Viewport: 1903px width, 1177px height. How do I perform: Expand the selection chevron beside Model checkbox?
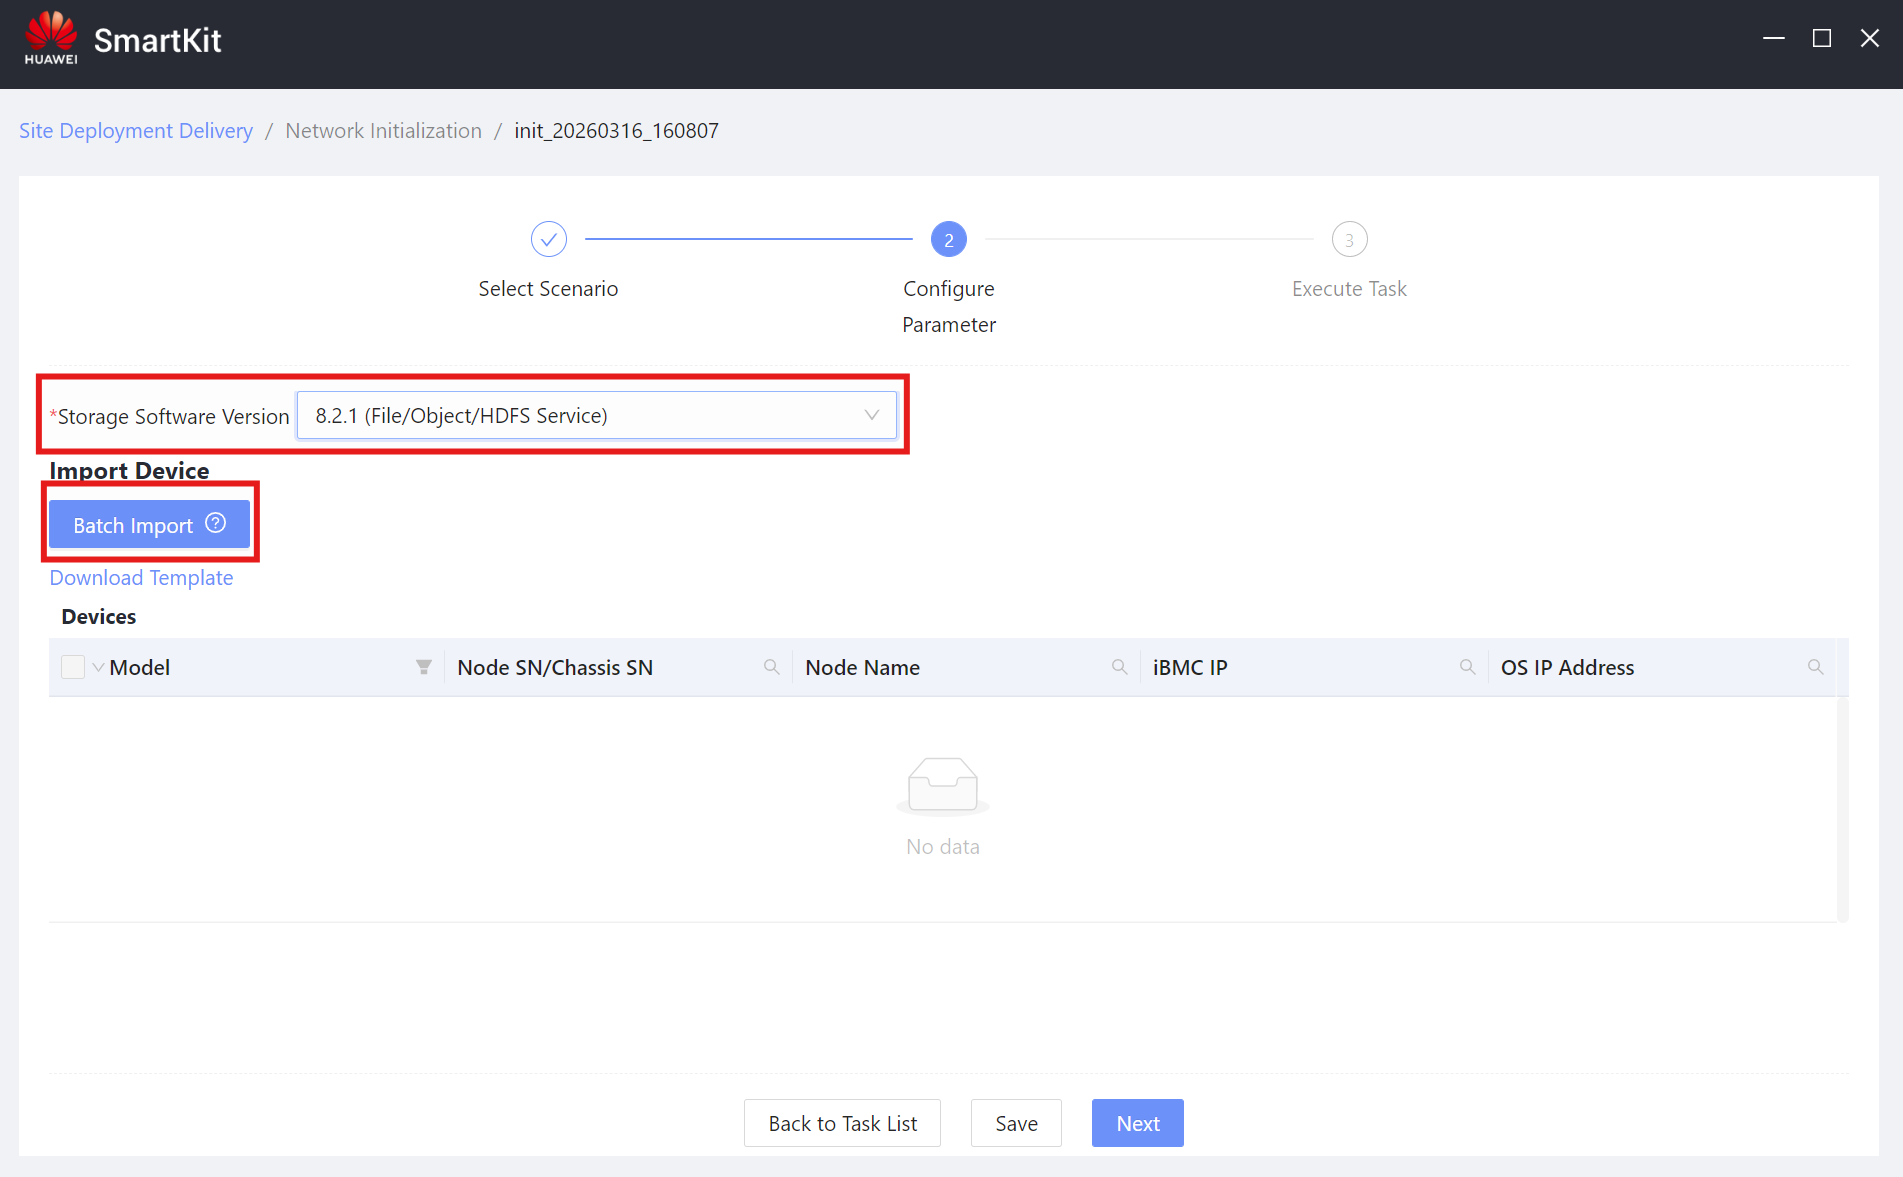tap(98, 667)
